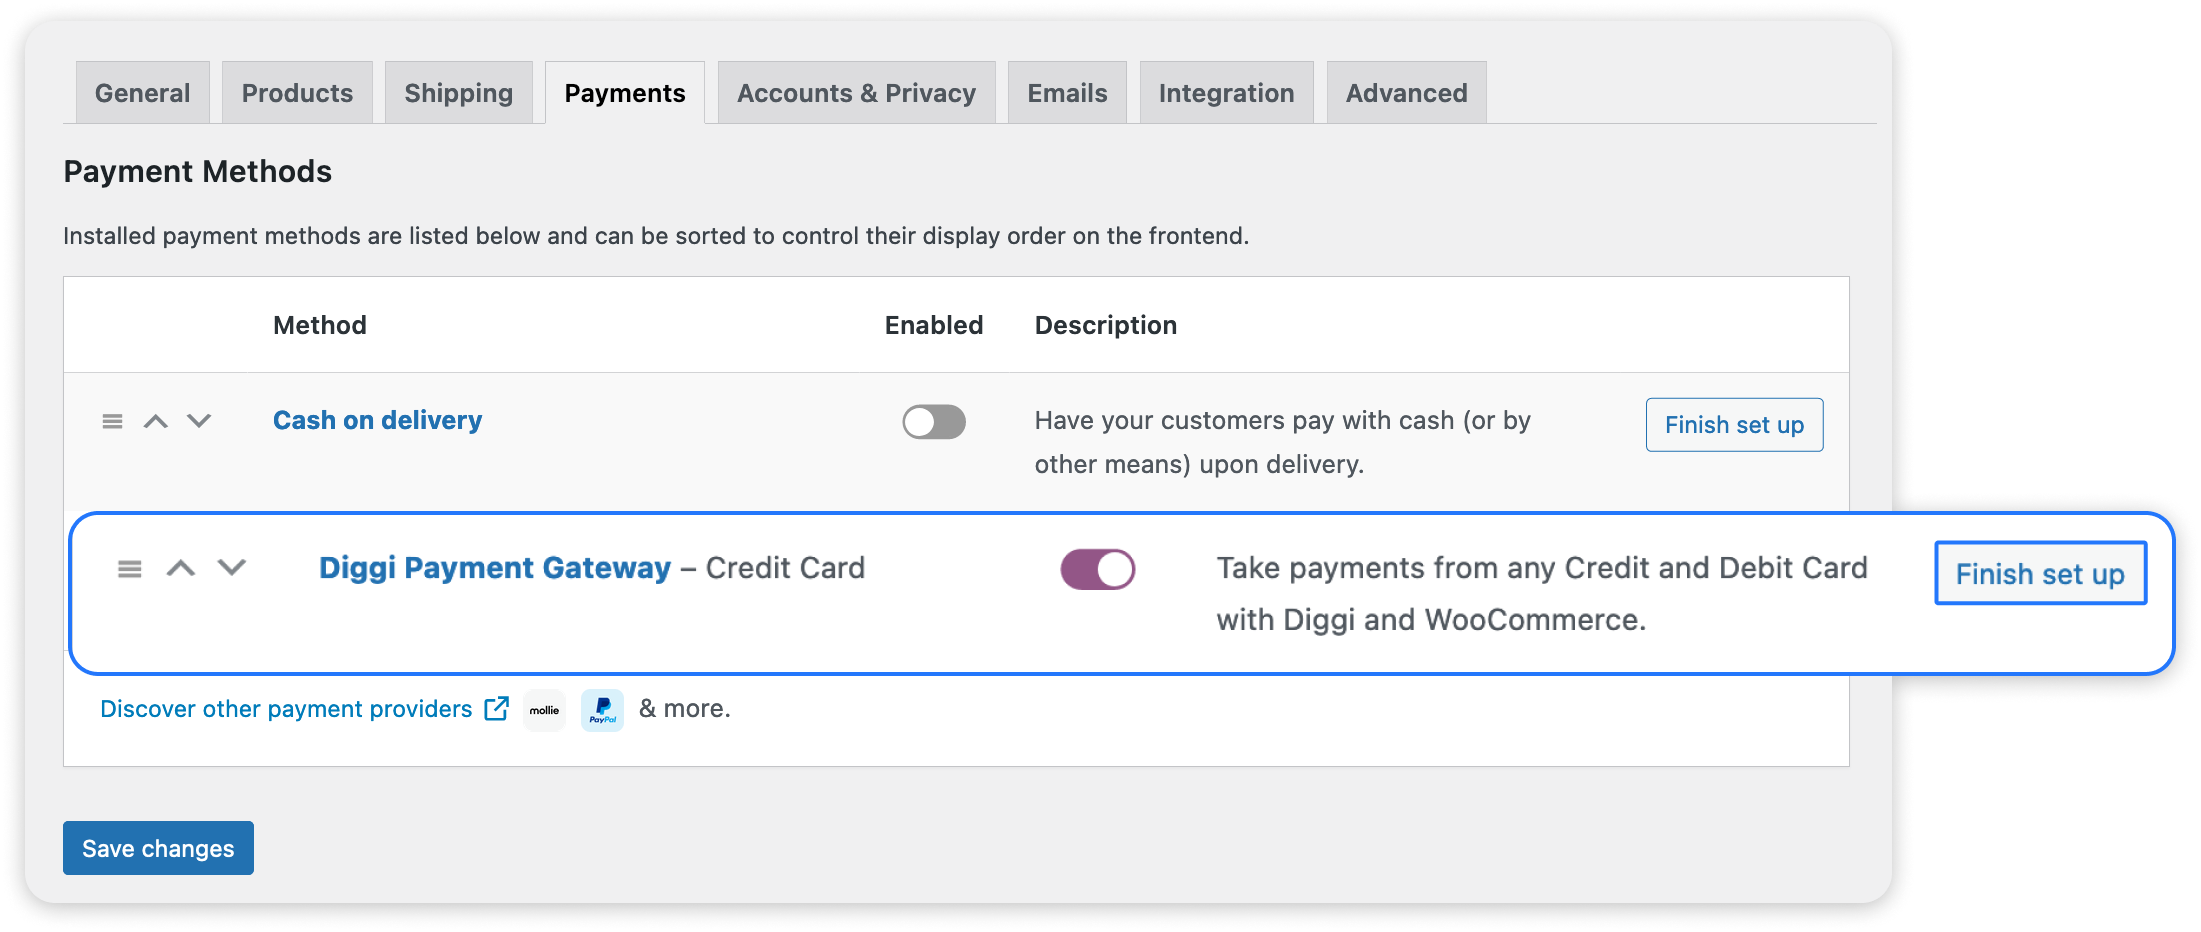The image size is (2201, 932).
Task: Open the Cash on delivery method link
Action: point(377,420)
